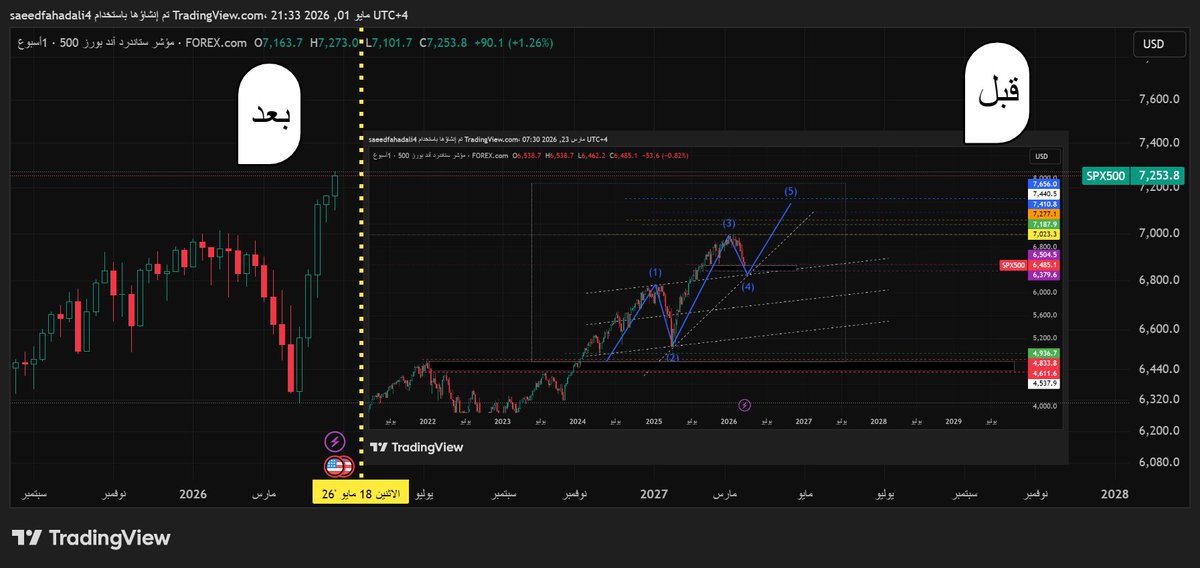The height and width of the screenshot is (568, 1200).
Task: Click the saeedfahadali4 username in the header
Action: [x=51, y=15]
